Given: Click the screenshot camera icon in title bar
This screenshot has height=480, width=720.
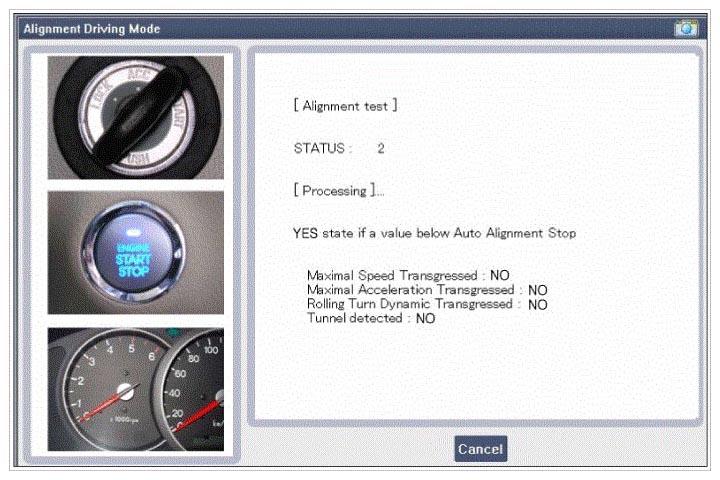Looking at the screenshot, I should tap(686, 28).
